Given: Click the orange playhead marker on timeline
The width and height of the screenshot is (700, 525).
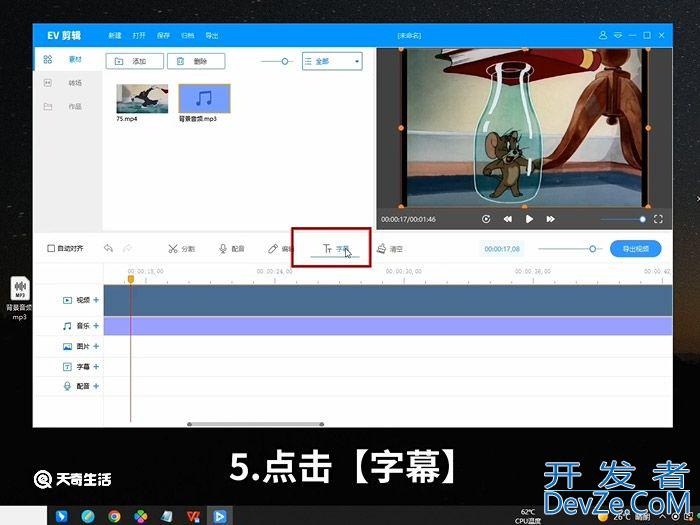Looking at the screenshot, I should pos(131,279).
